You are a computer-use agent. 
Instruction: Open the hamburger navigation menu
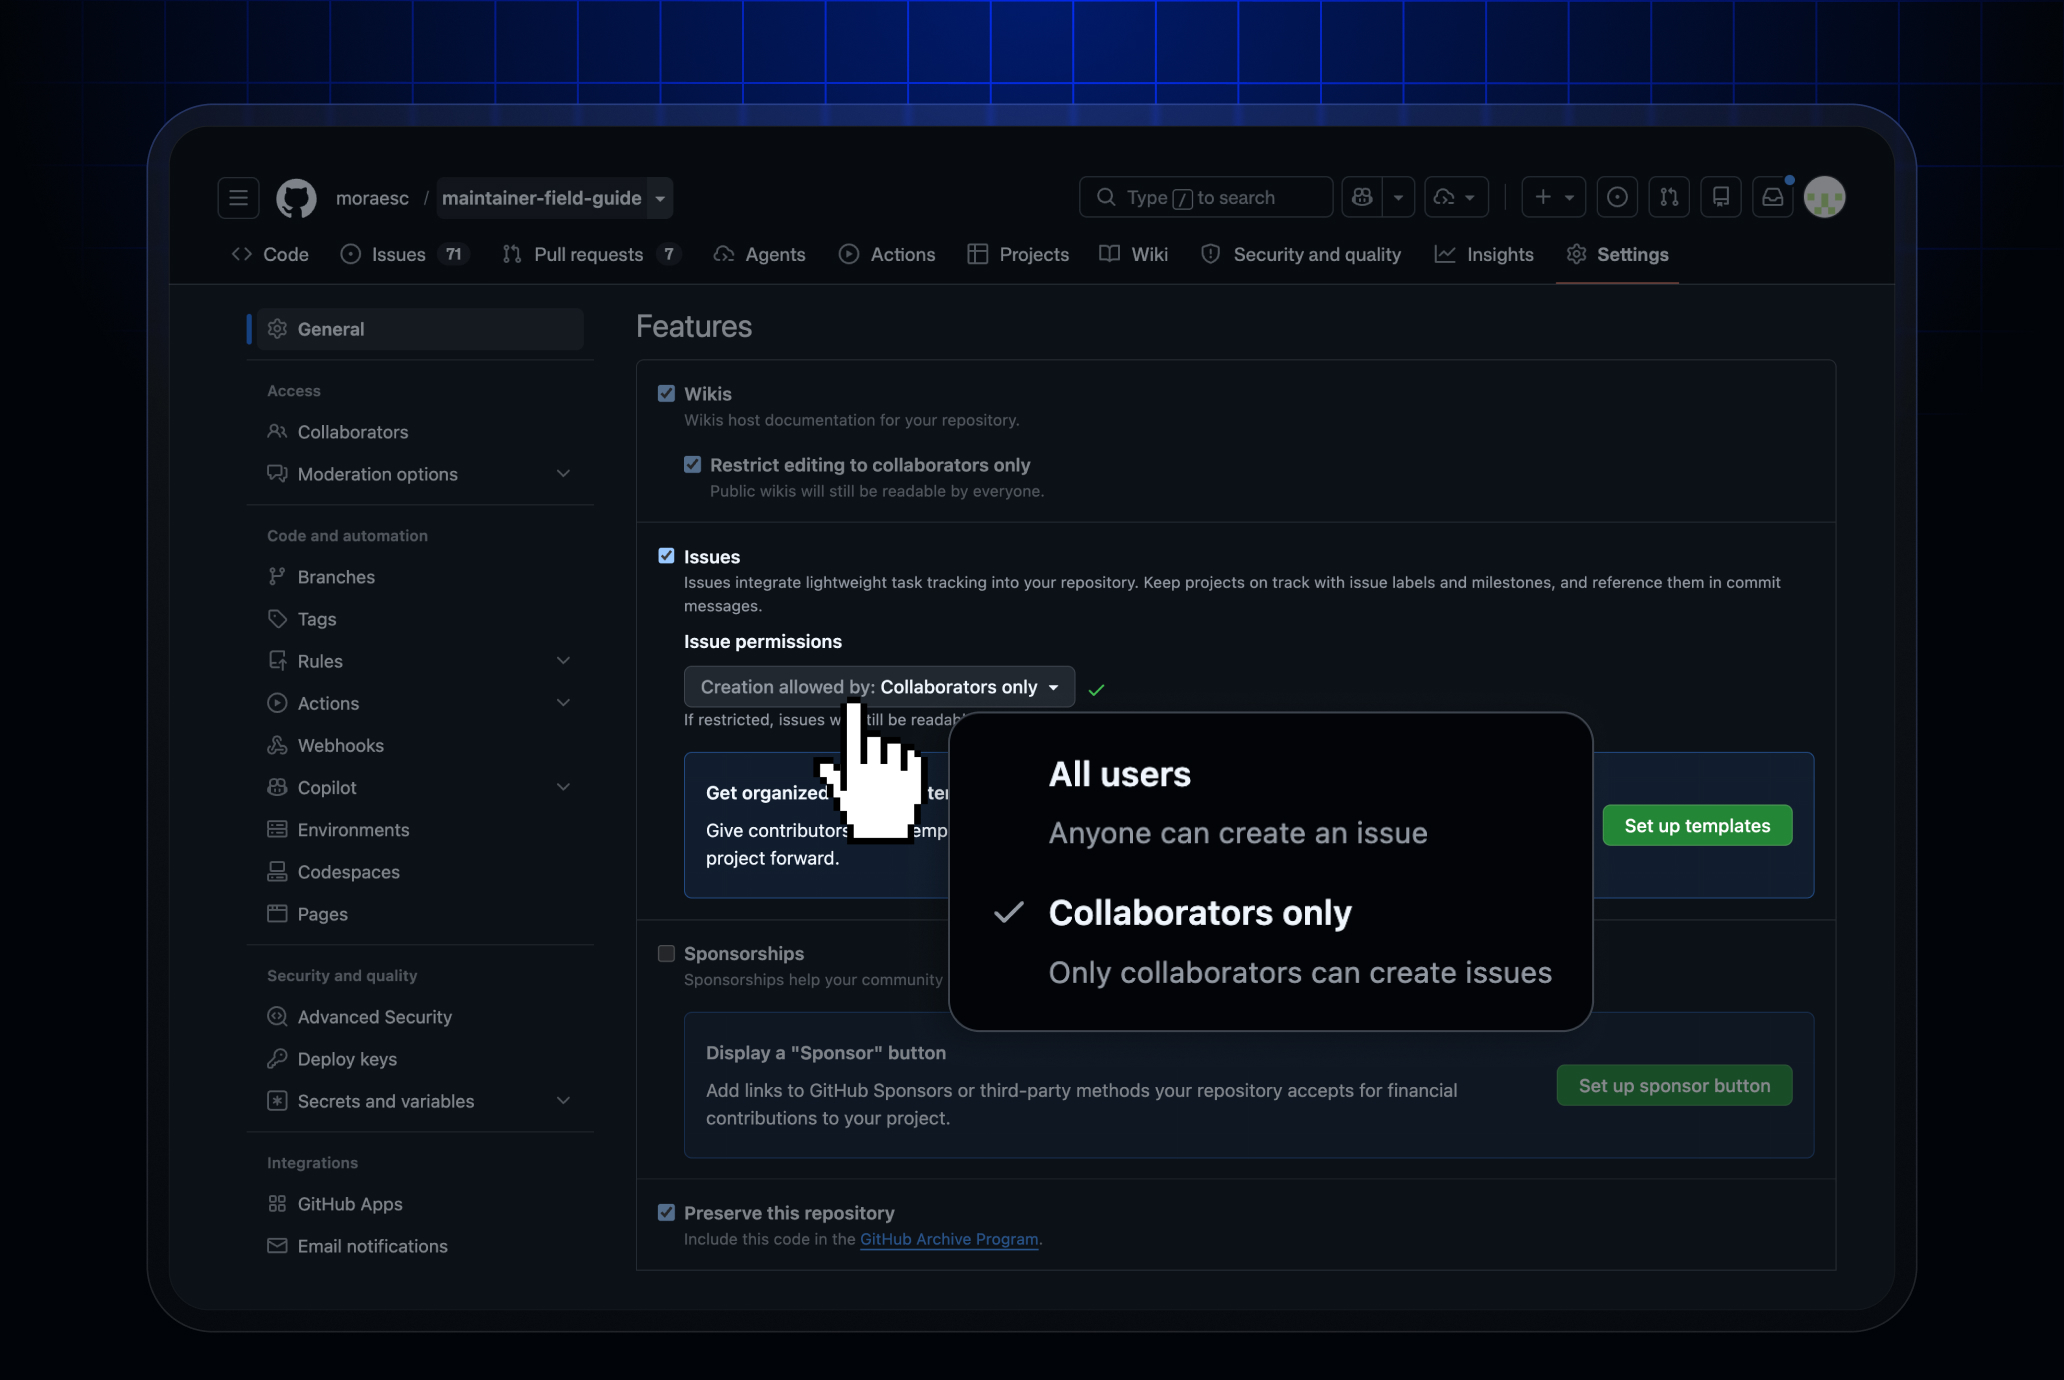(238, 198)
